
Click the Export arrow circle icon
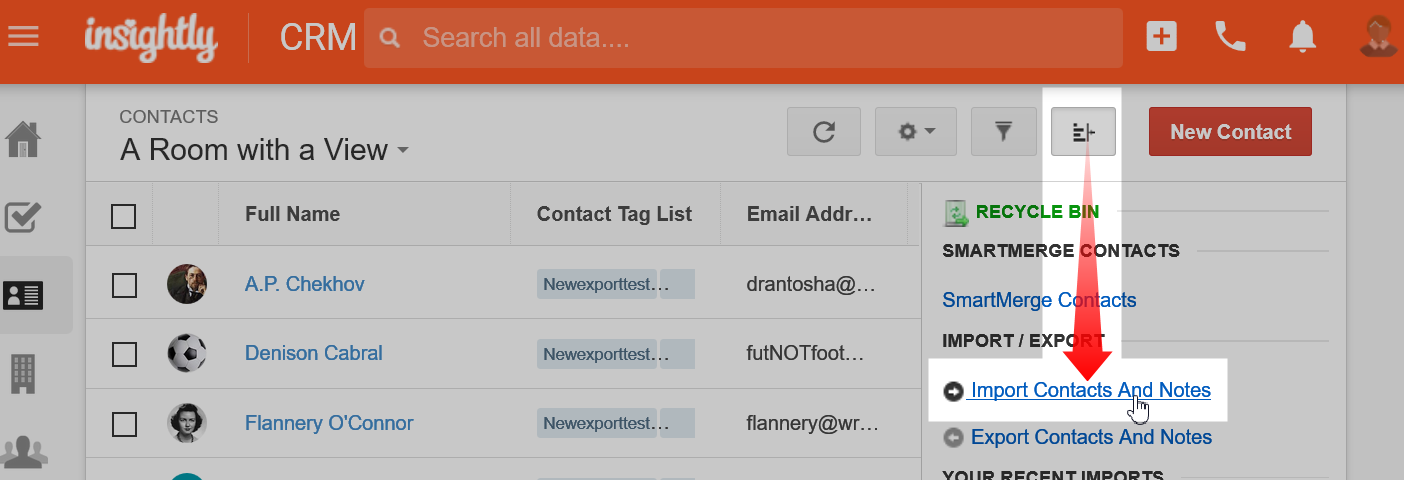[953, 438]
